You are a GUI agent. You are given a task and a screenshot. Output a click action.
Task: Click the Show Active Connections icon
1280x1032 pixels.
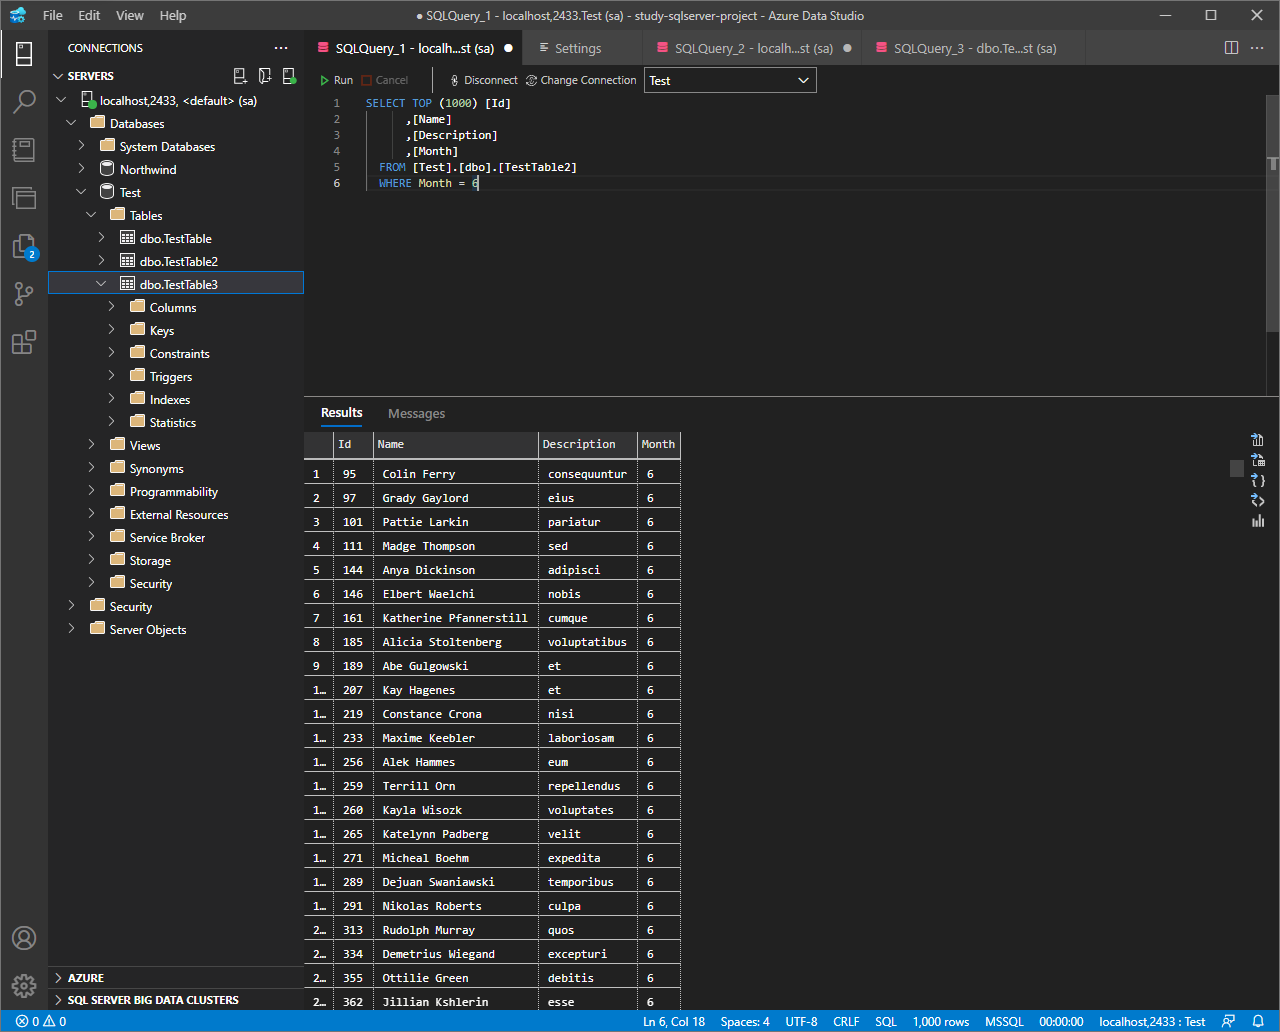289,76
